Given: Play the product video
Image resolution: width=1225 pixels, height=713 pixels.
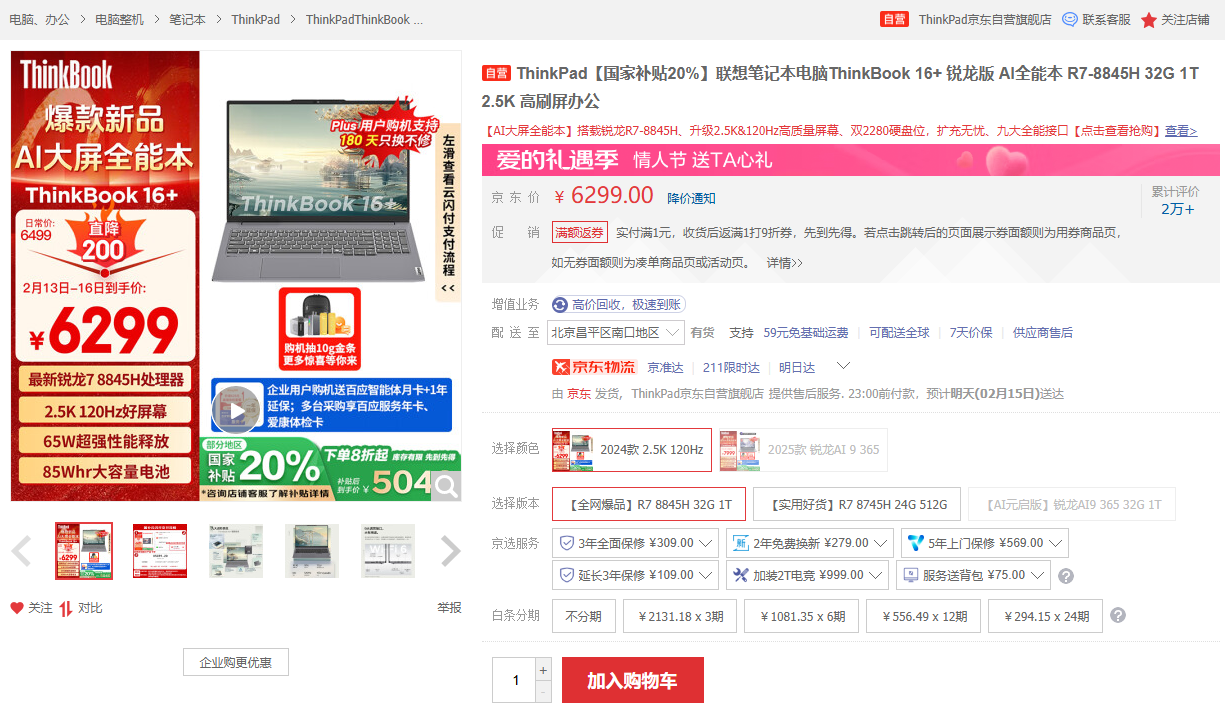Looking at the screenshot, I should [x=237, y=411].
